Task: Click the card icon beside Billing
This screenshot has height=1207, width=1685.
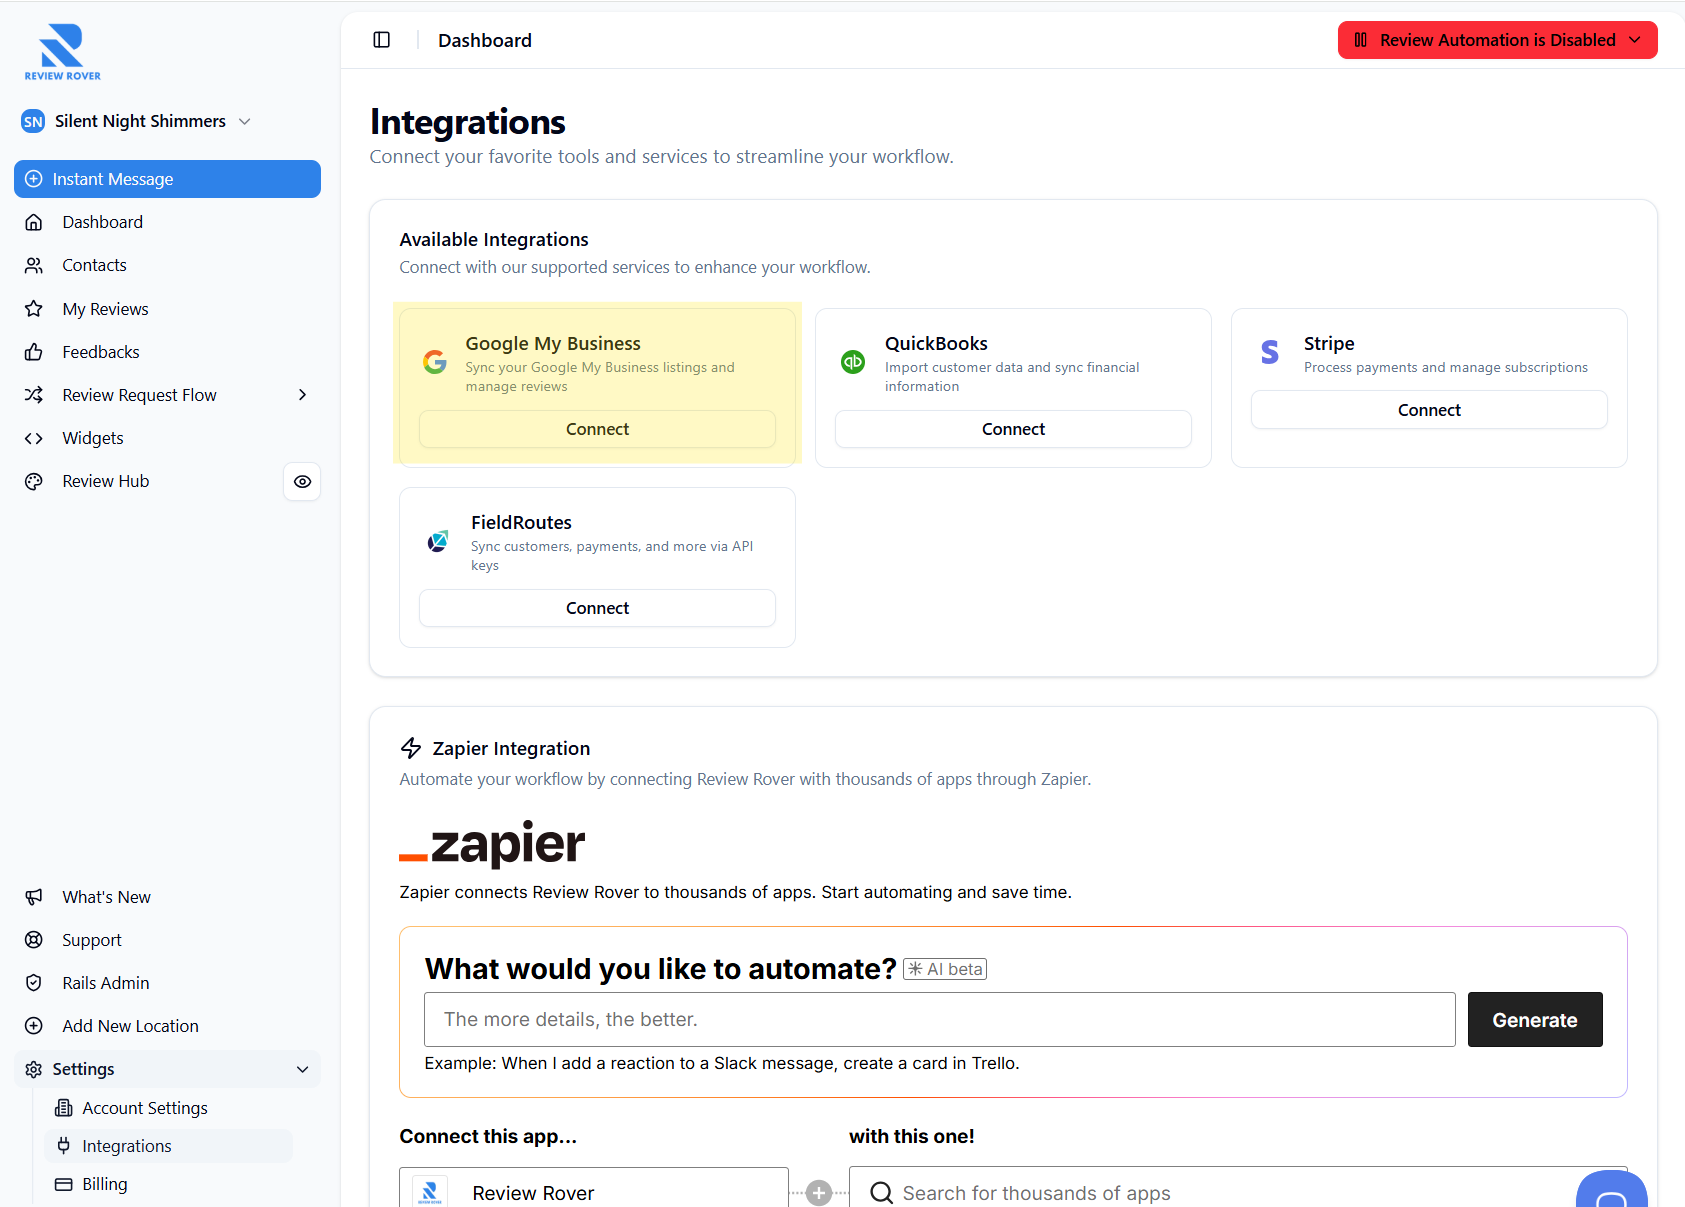Action: (x=64, y=1184)
